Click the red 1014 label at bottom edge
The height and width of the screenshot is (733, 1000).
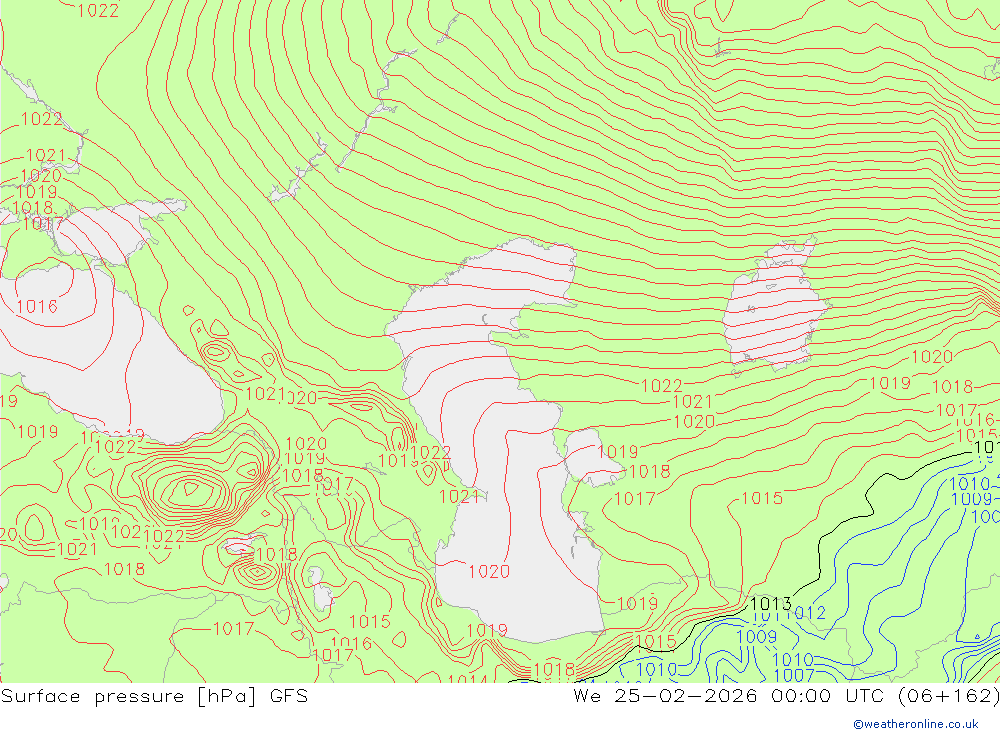click(467, 679)
